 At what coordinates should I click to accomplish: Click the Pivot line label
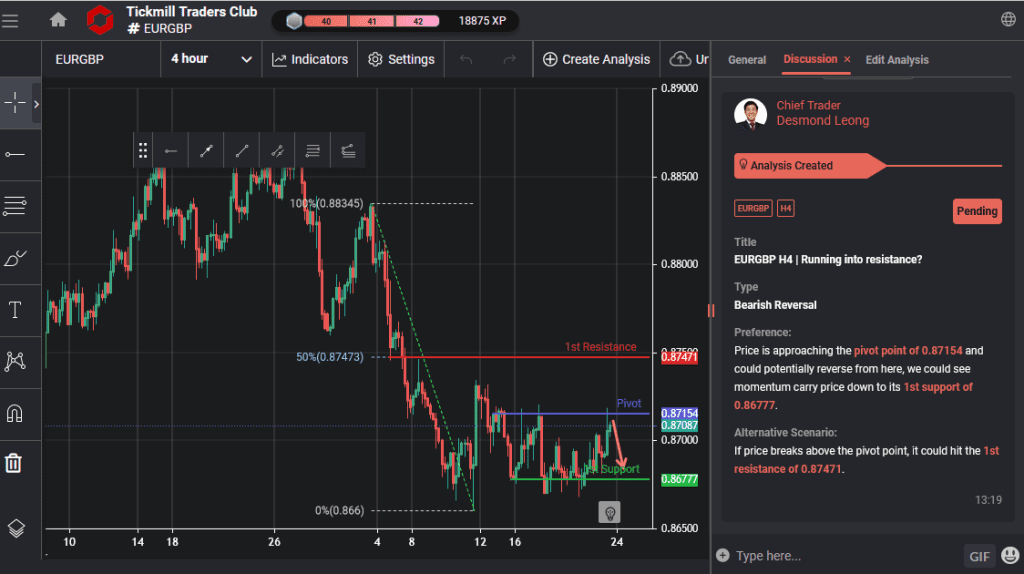(629, 404)
